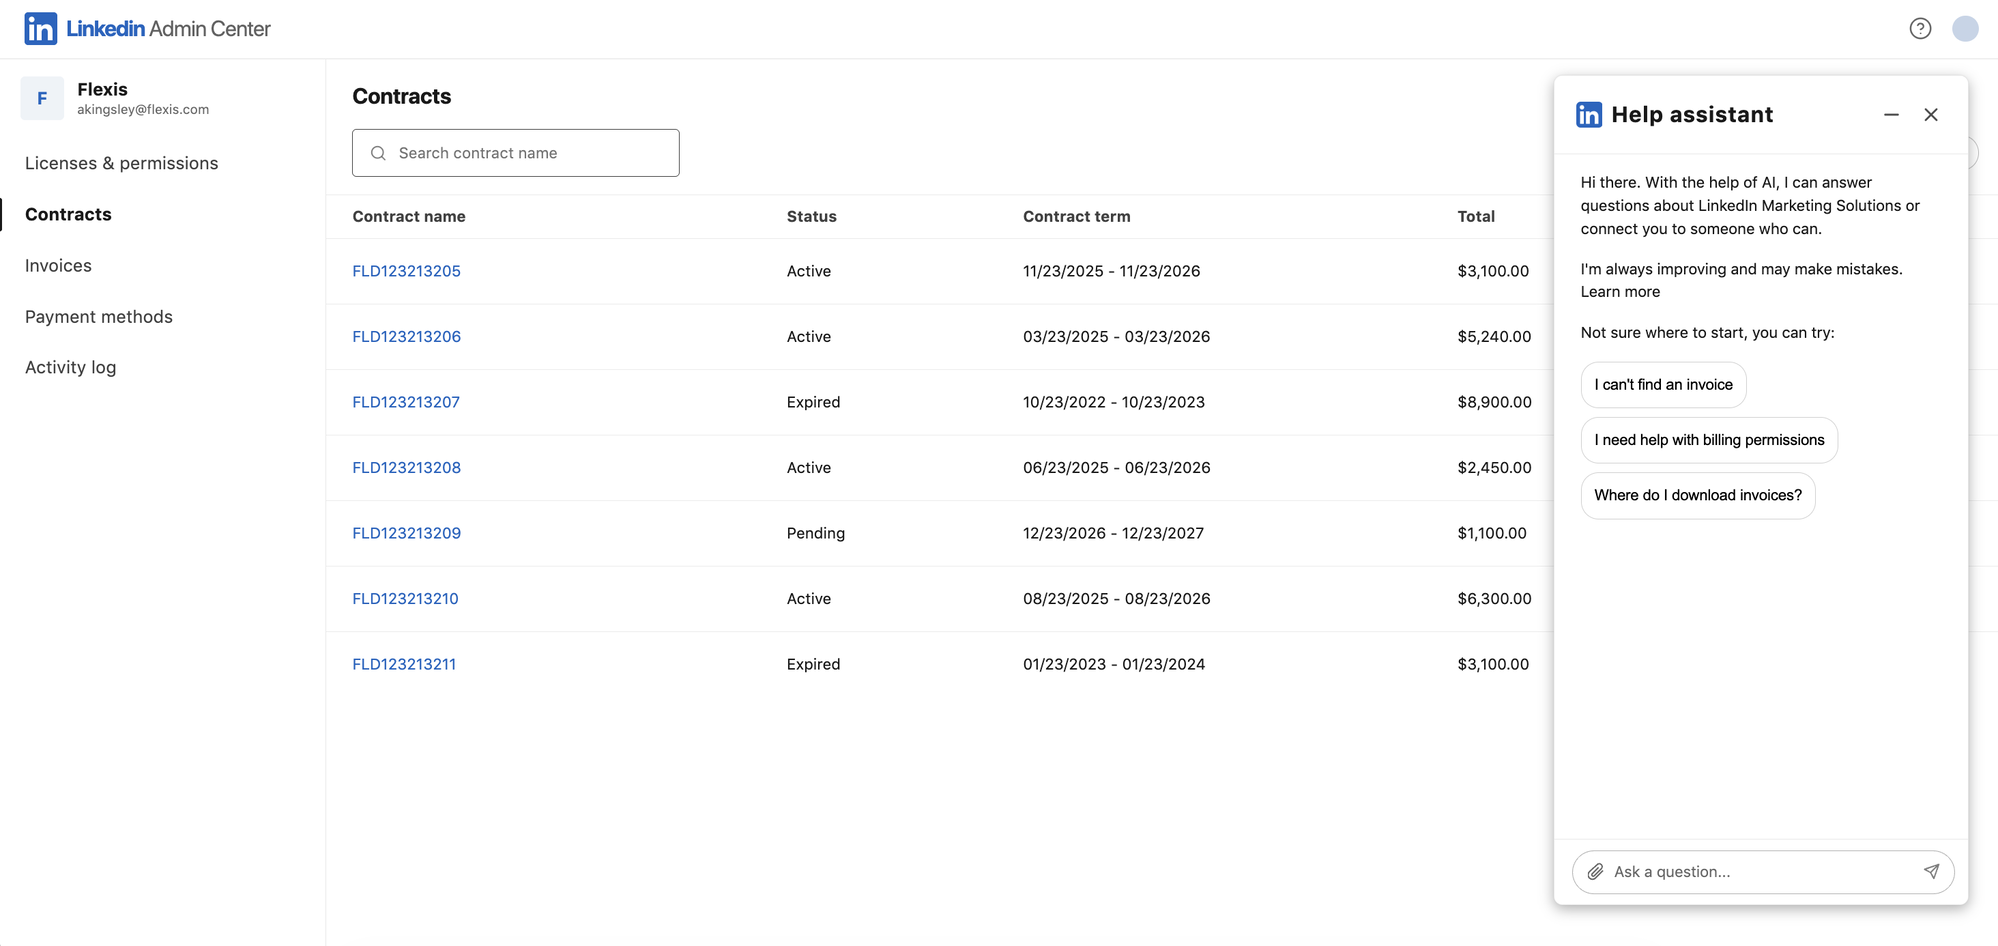Open contract FLD123213210
Image resolution: width=1998 pixels, height=946 pixels.
tap(405, 599)
